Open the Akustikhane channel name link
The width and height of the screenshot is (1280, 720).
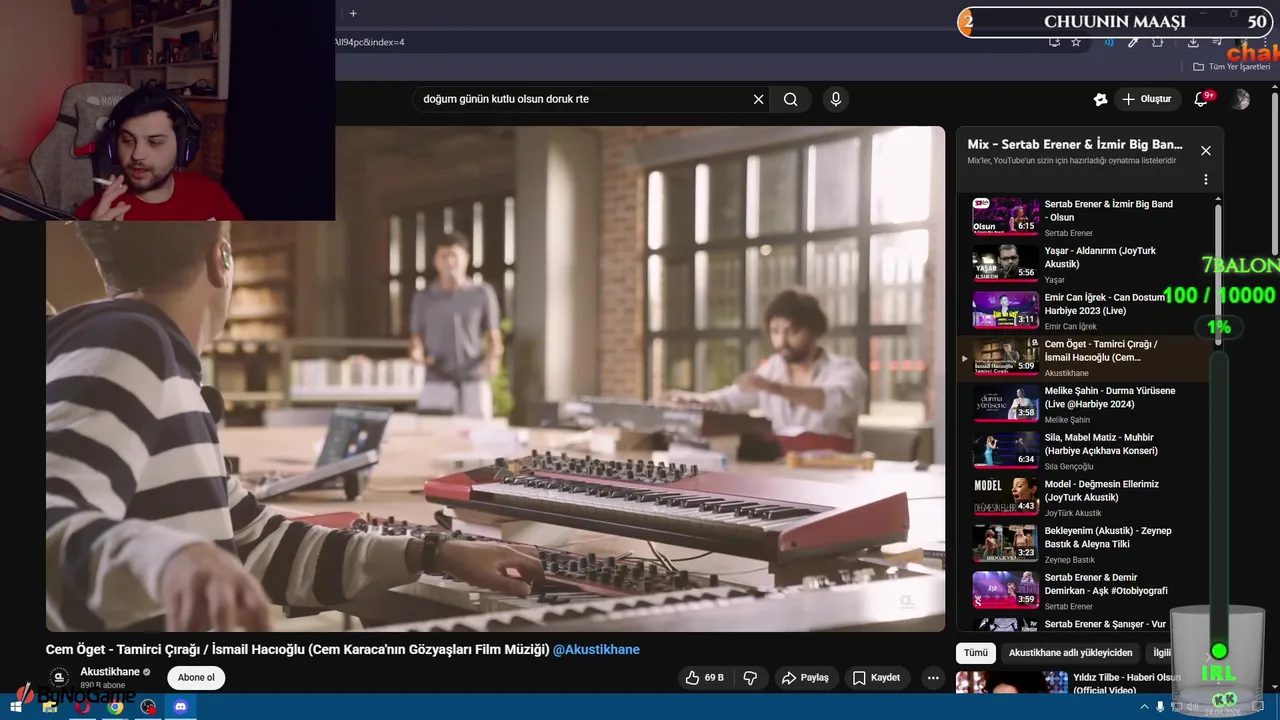pyautogui.click(x=110, y=672)
